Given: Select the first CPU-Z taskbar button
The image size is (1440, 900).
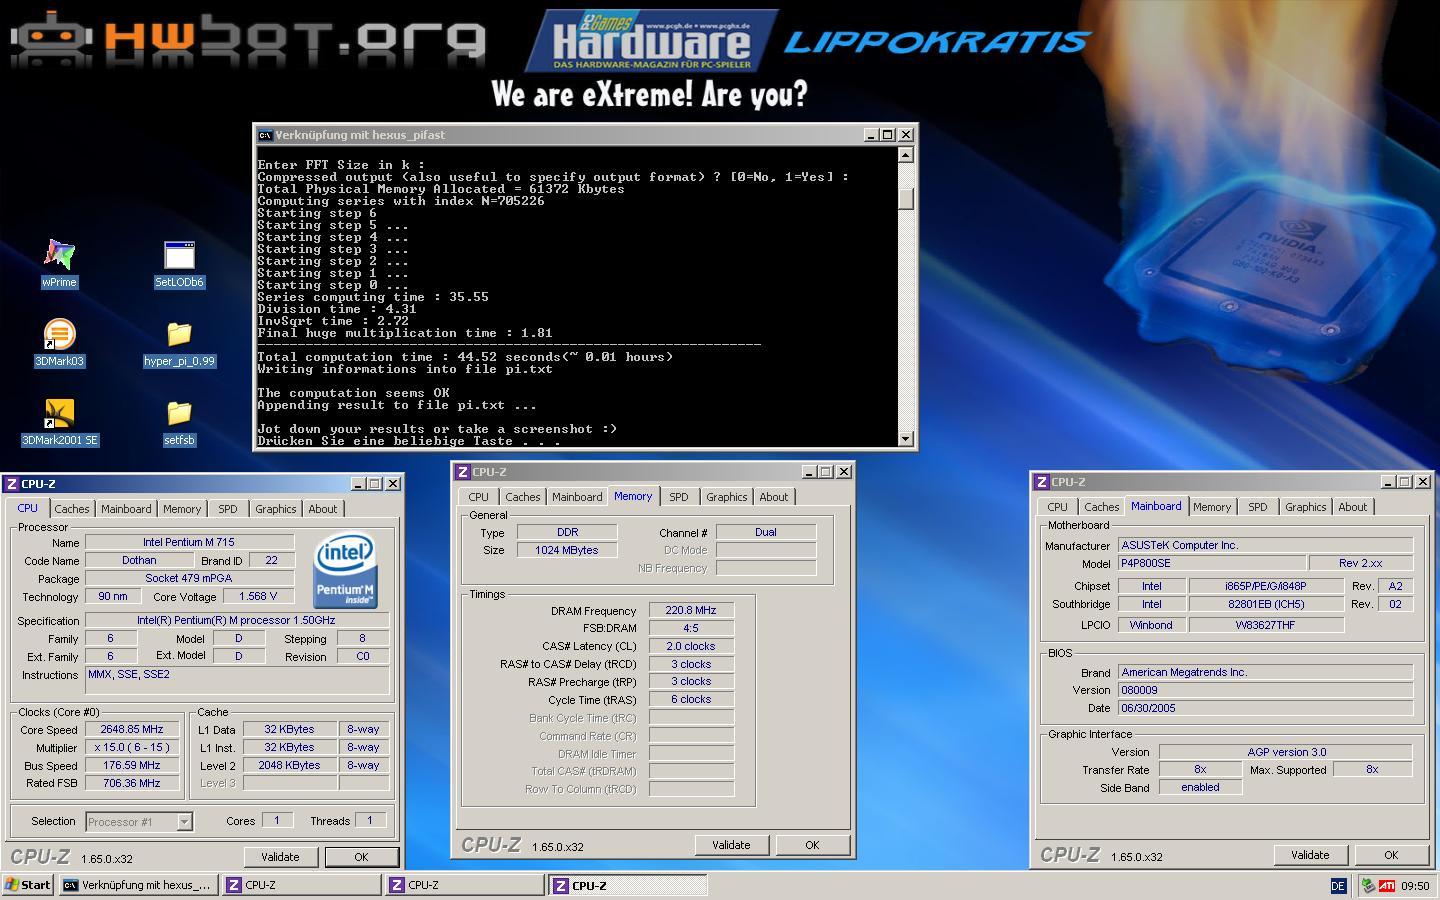Looking at the screenshot, I should 301,885.
